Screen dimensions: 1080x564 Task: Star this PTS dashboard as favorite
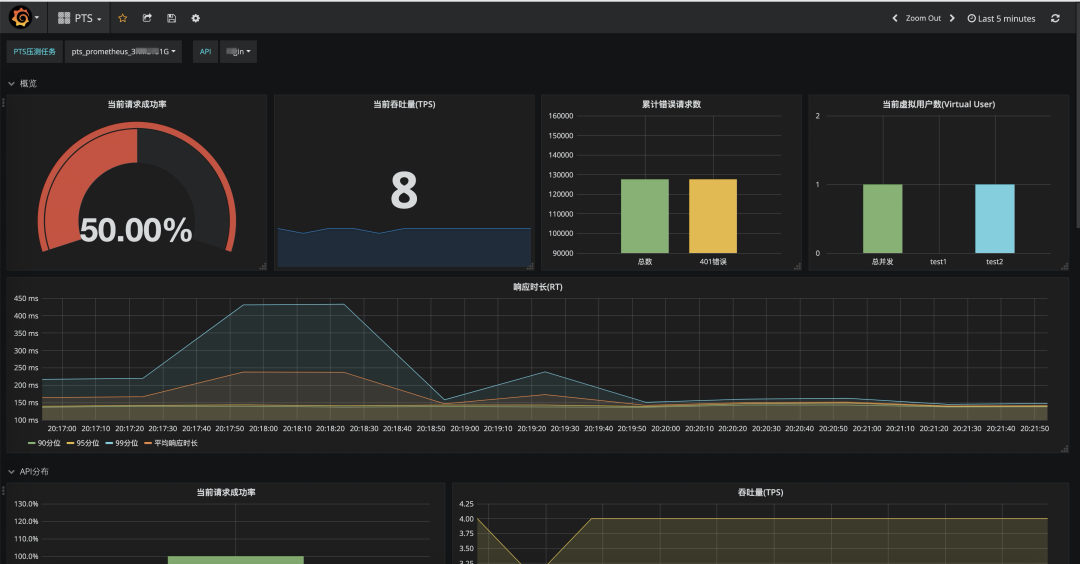[x=123, y=18]
